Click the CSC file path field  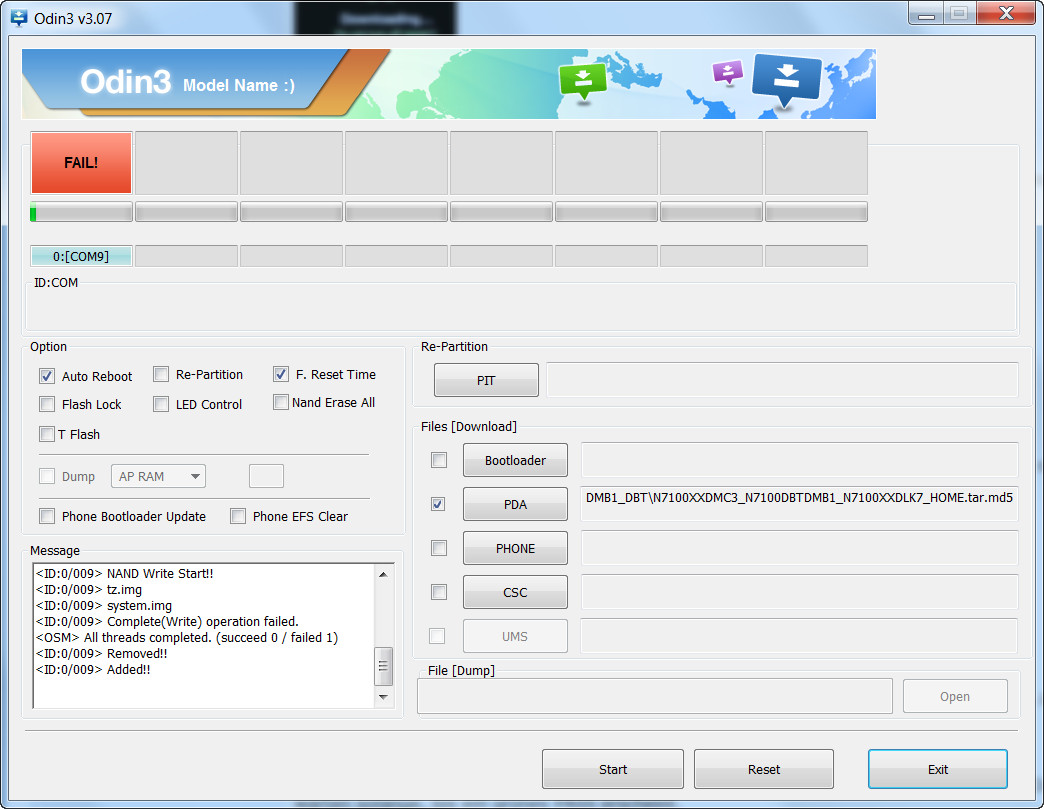(x=800, y=592)
